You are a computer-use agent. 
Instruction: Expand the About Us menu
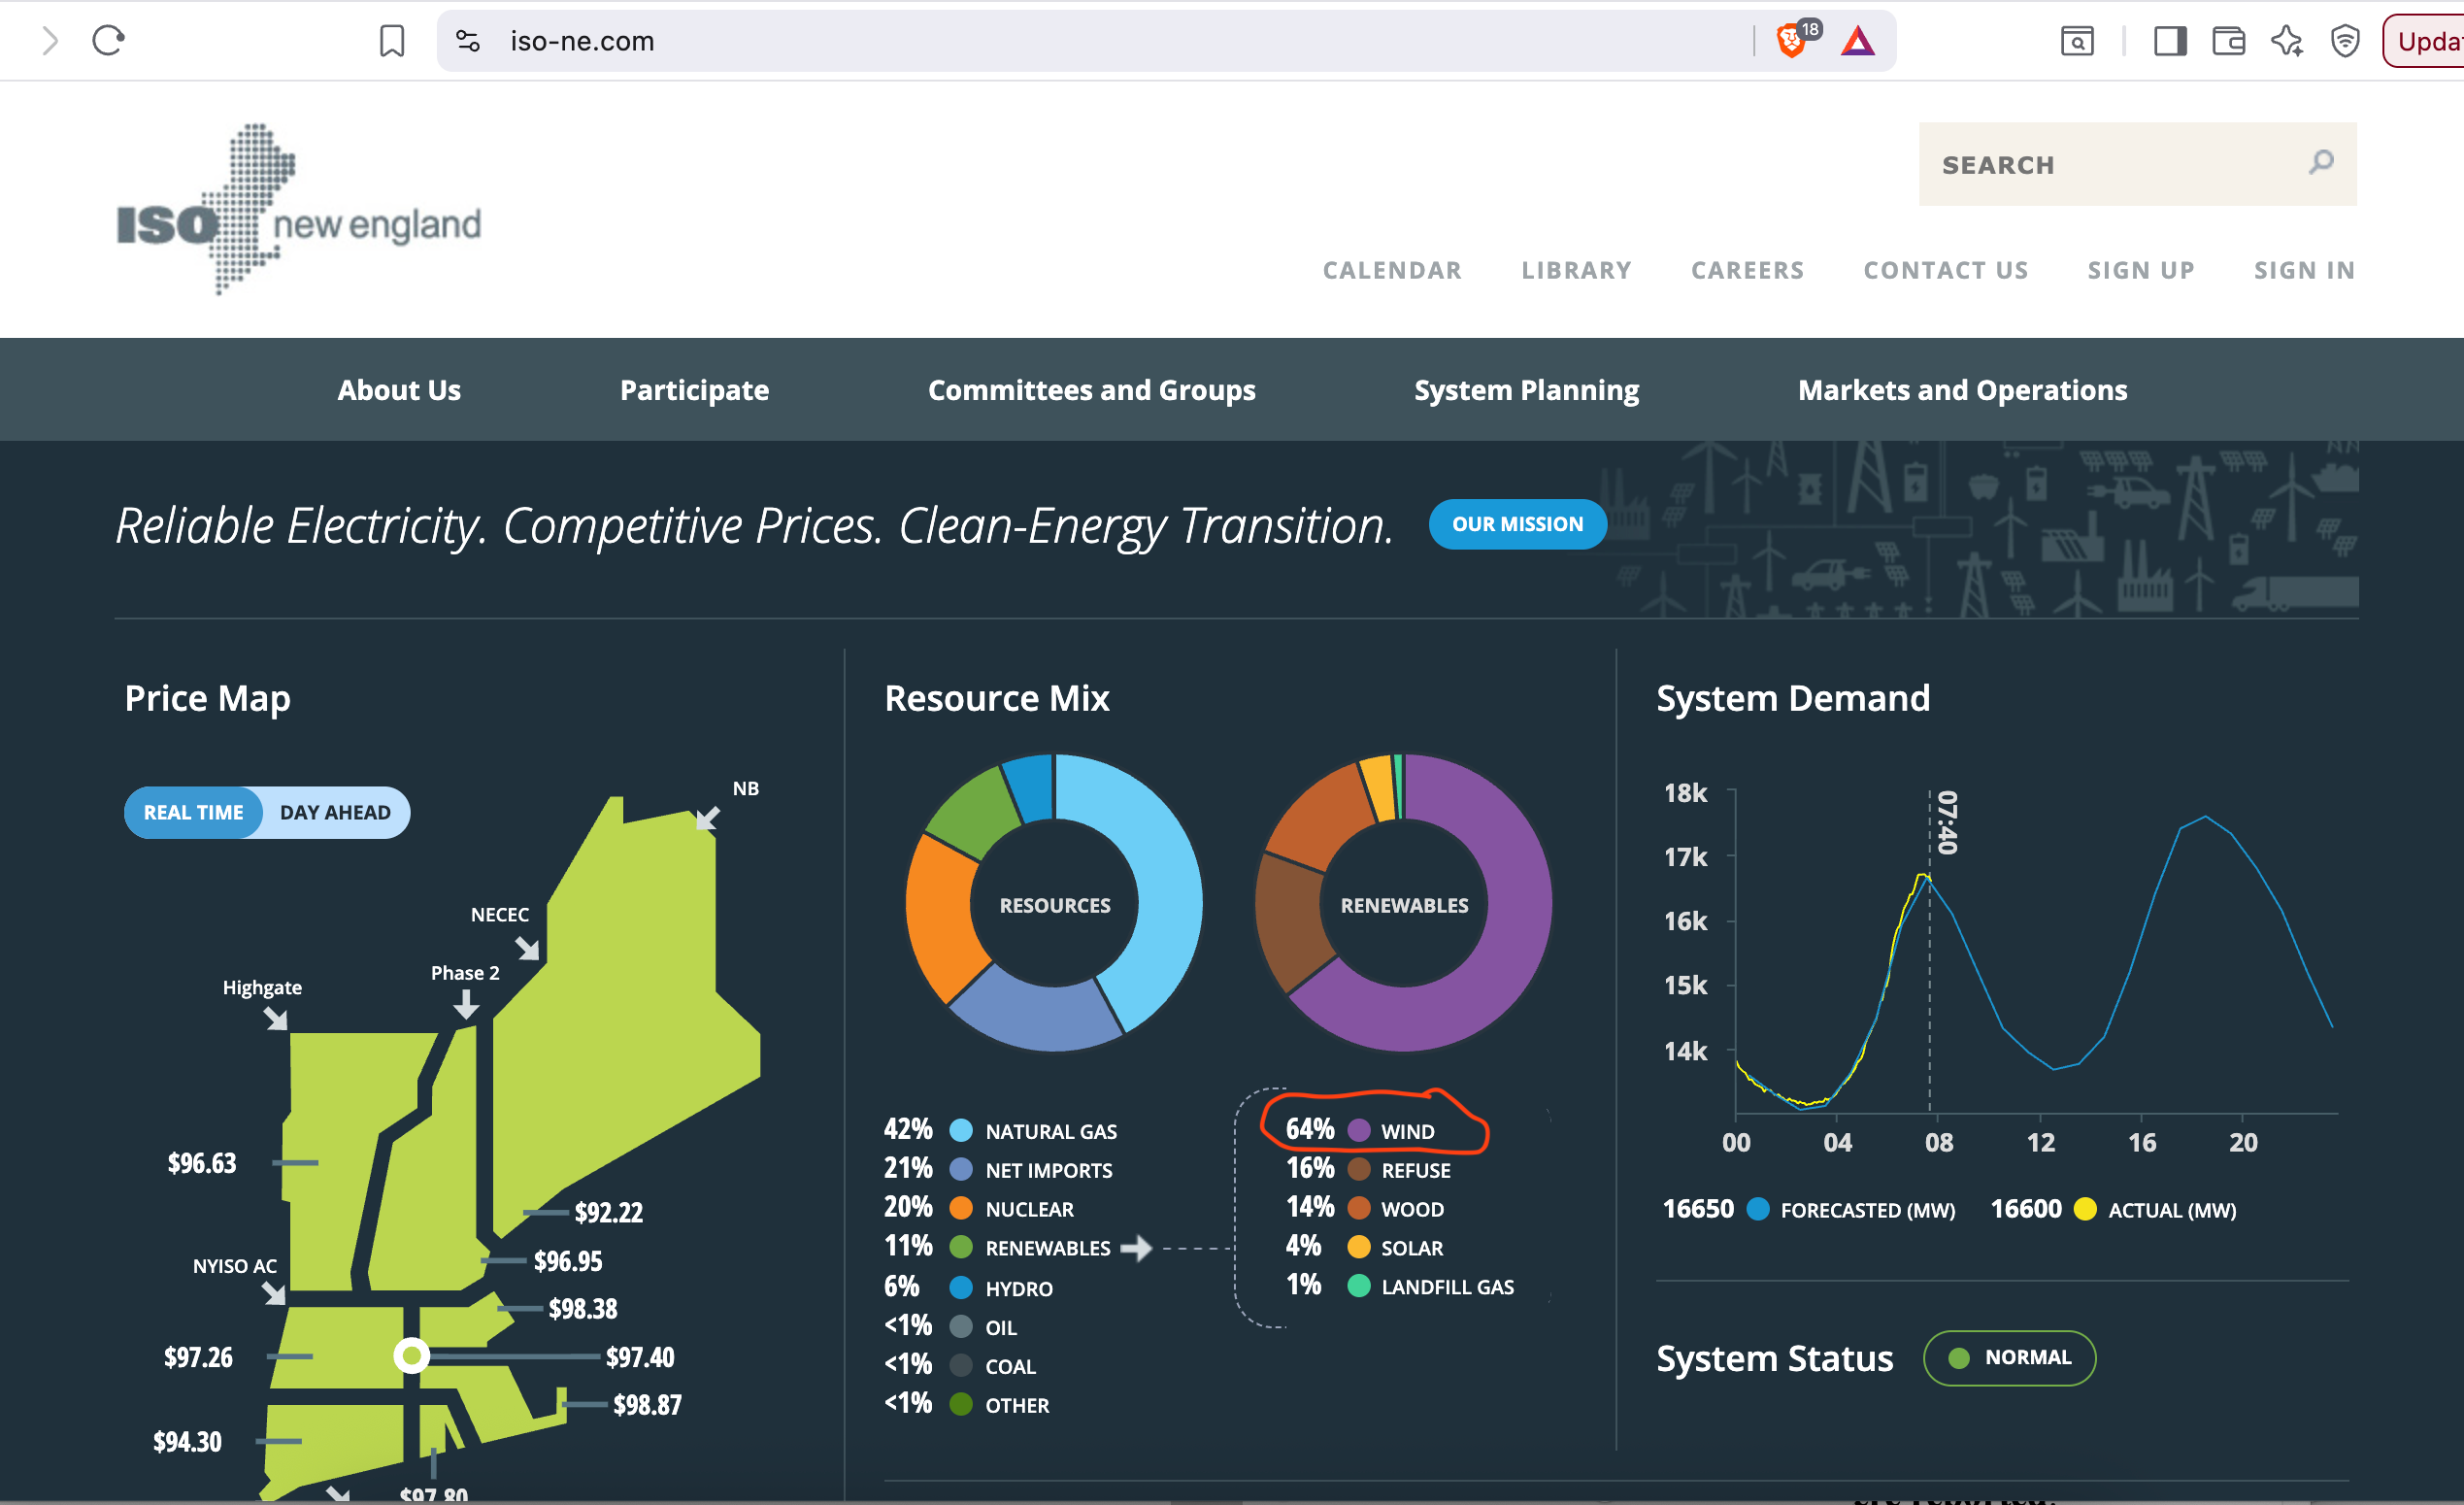coord(399,390)
